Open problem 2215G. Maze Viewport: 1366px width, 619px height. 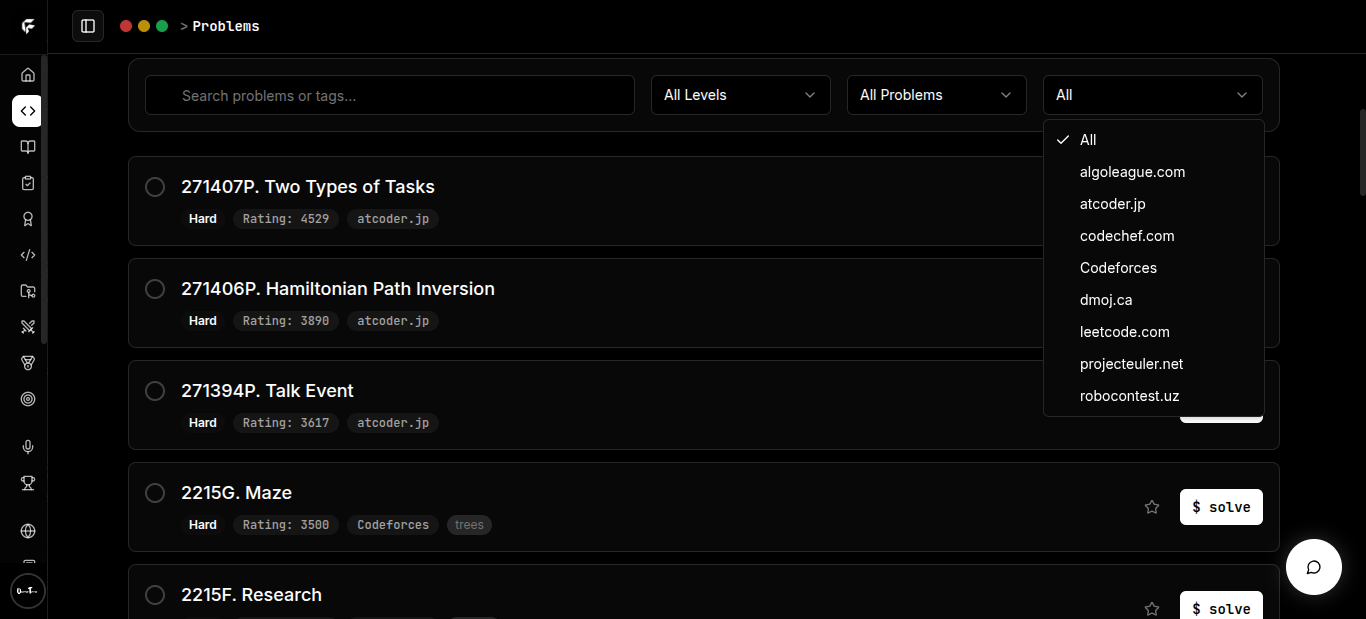(x=236, y=493)
